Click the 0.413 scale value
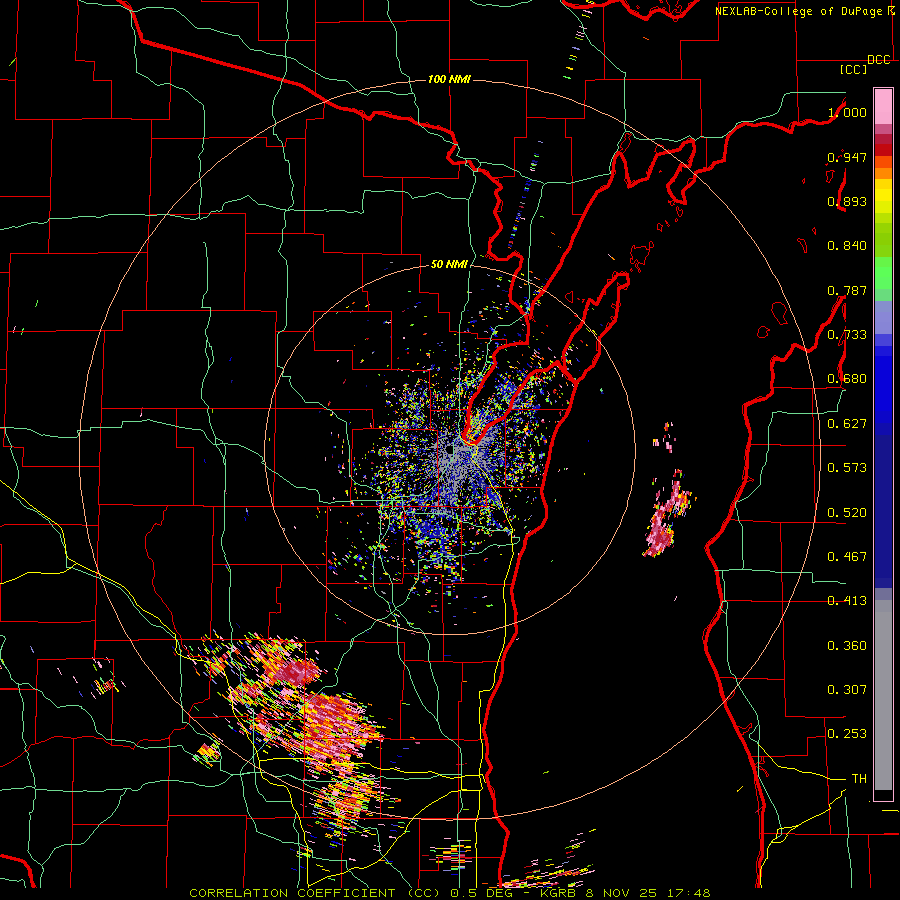The width and height of the screenshot is (900, 900). pyautogui.click(x=847, y=601)
